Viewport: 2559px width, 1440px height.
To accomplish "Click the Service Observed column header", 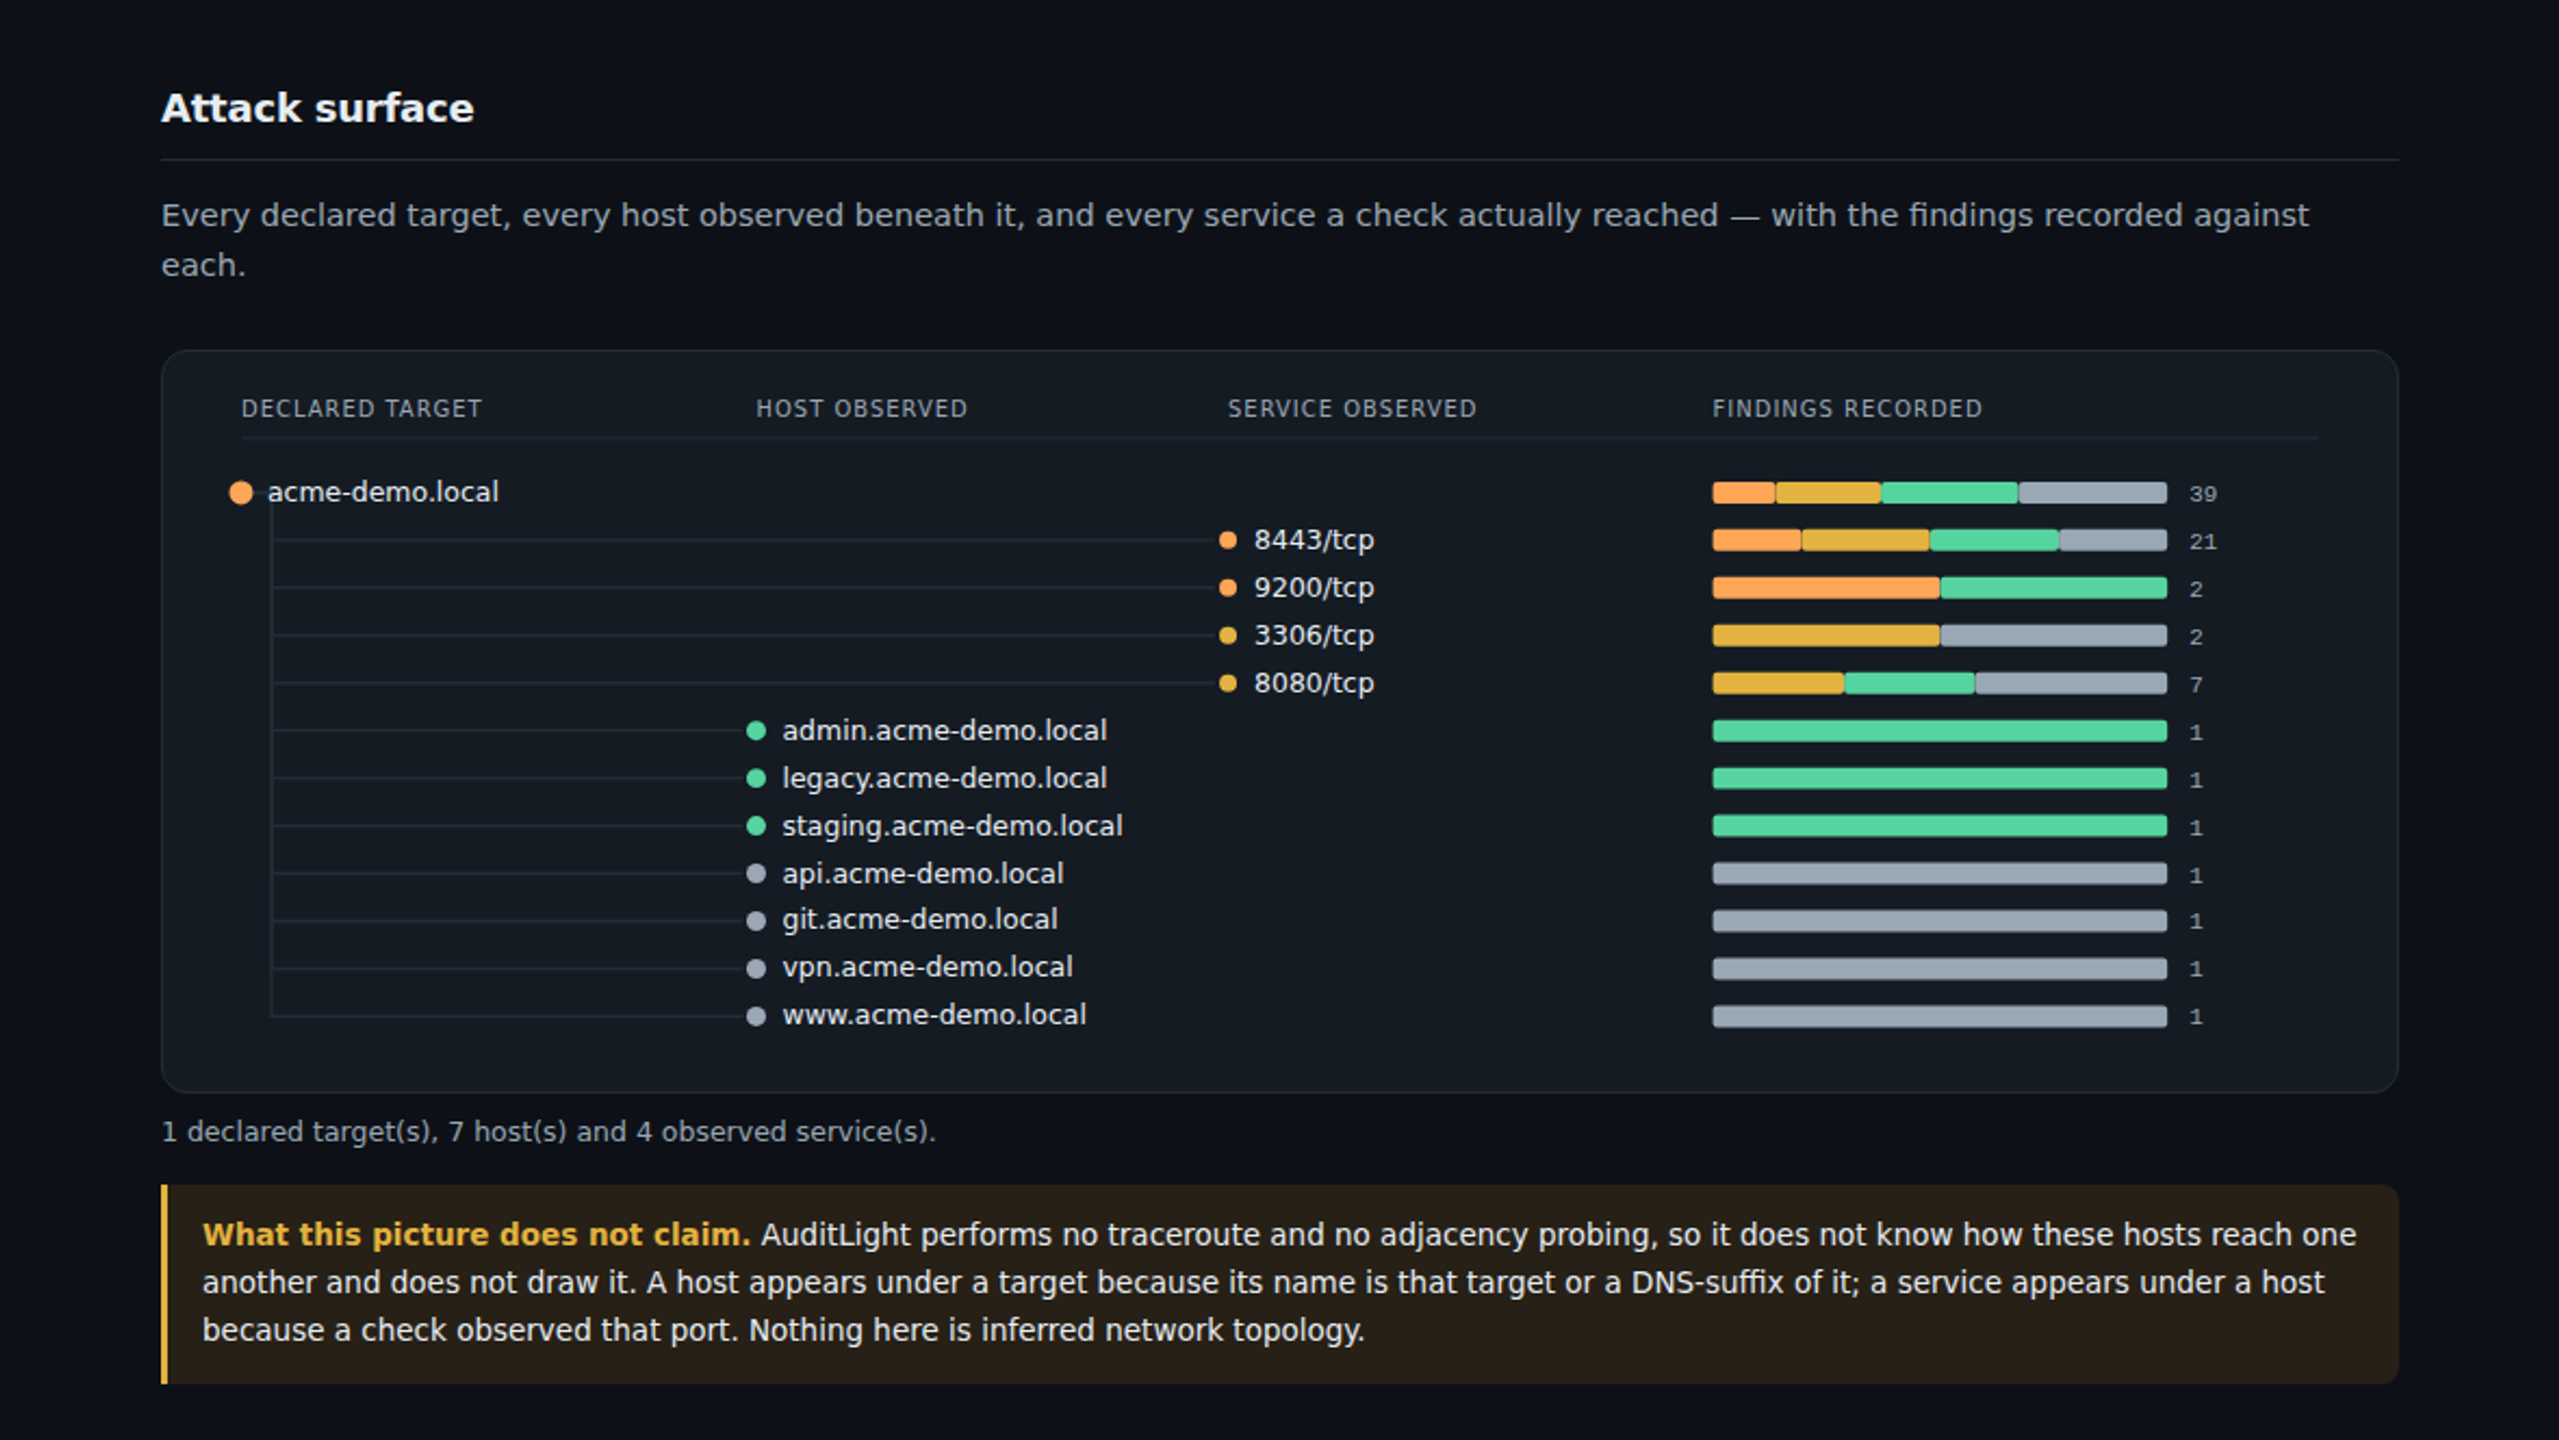I will pyautogui.click(x=1352, y=409).
